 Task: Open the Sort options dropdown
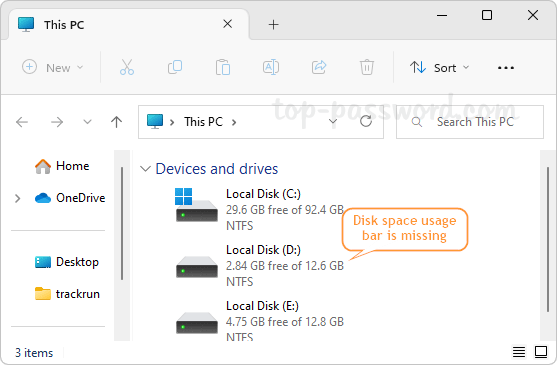point(440,67)
